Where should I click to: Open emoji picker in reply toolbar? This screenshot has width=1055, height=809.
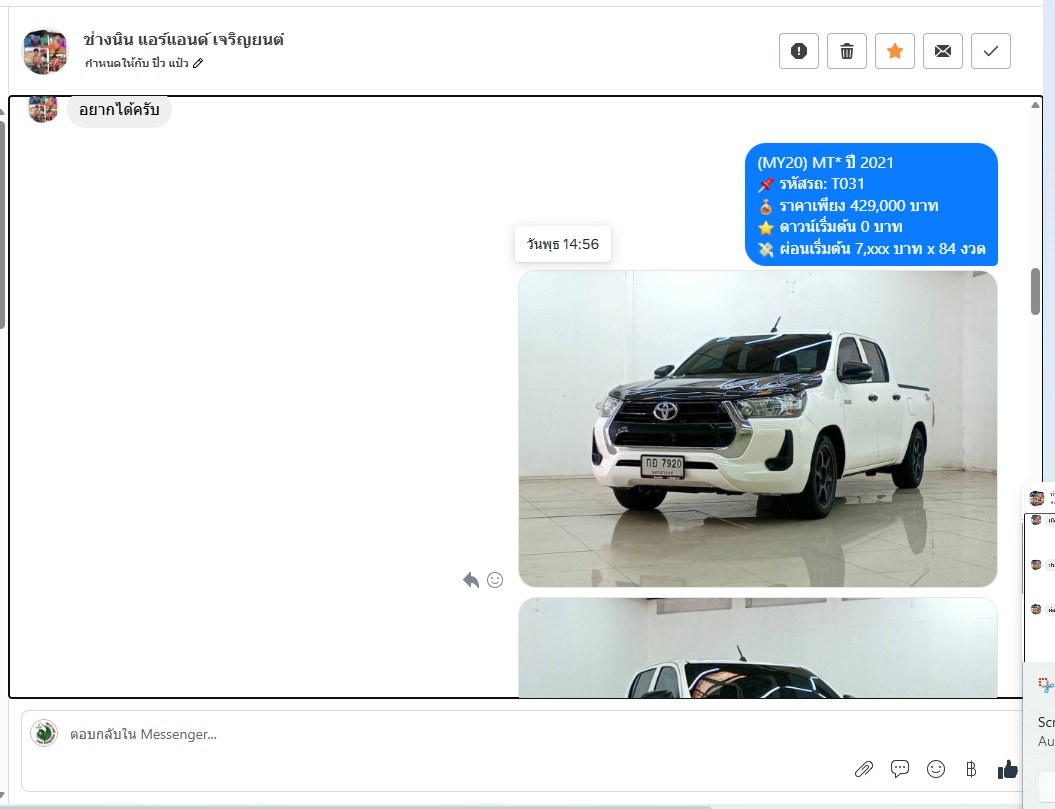pos(936,769)
